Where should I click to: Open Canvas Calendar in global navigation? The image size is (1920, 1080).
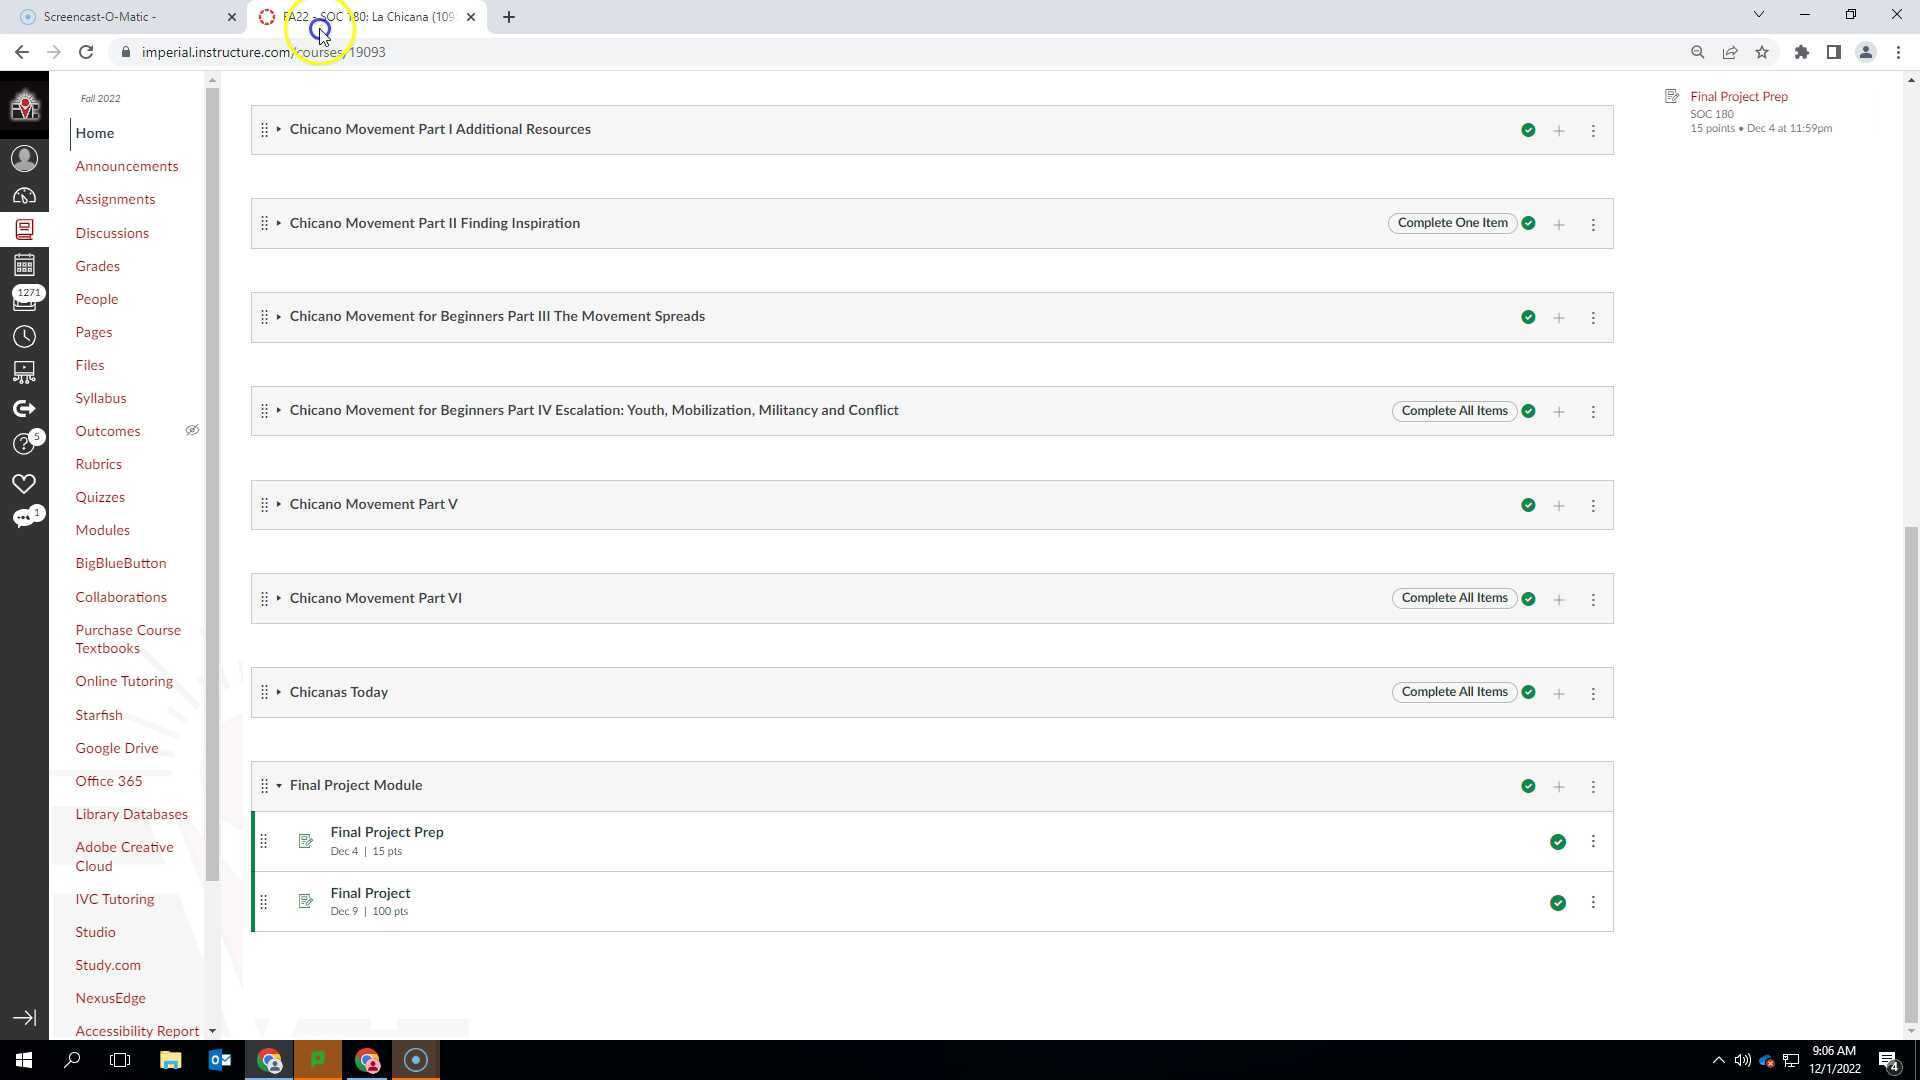coord(24,265)
